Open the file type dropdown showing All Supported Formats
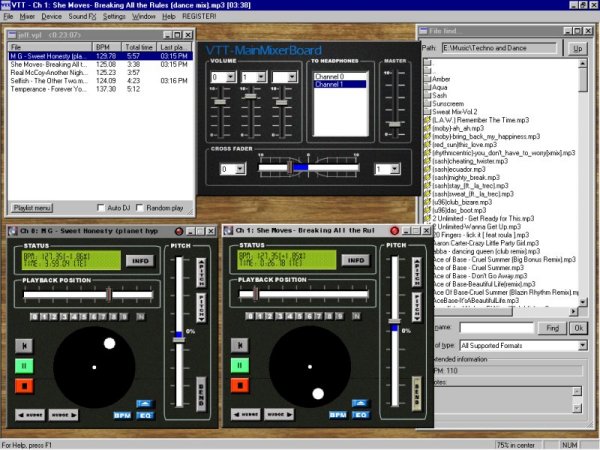The height and width of the screenshot is (450, 600). [582, 345]
